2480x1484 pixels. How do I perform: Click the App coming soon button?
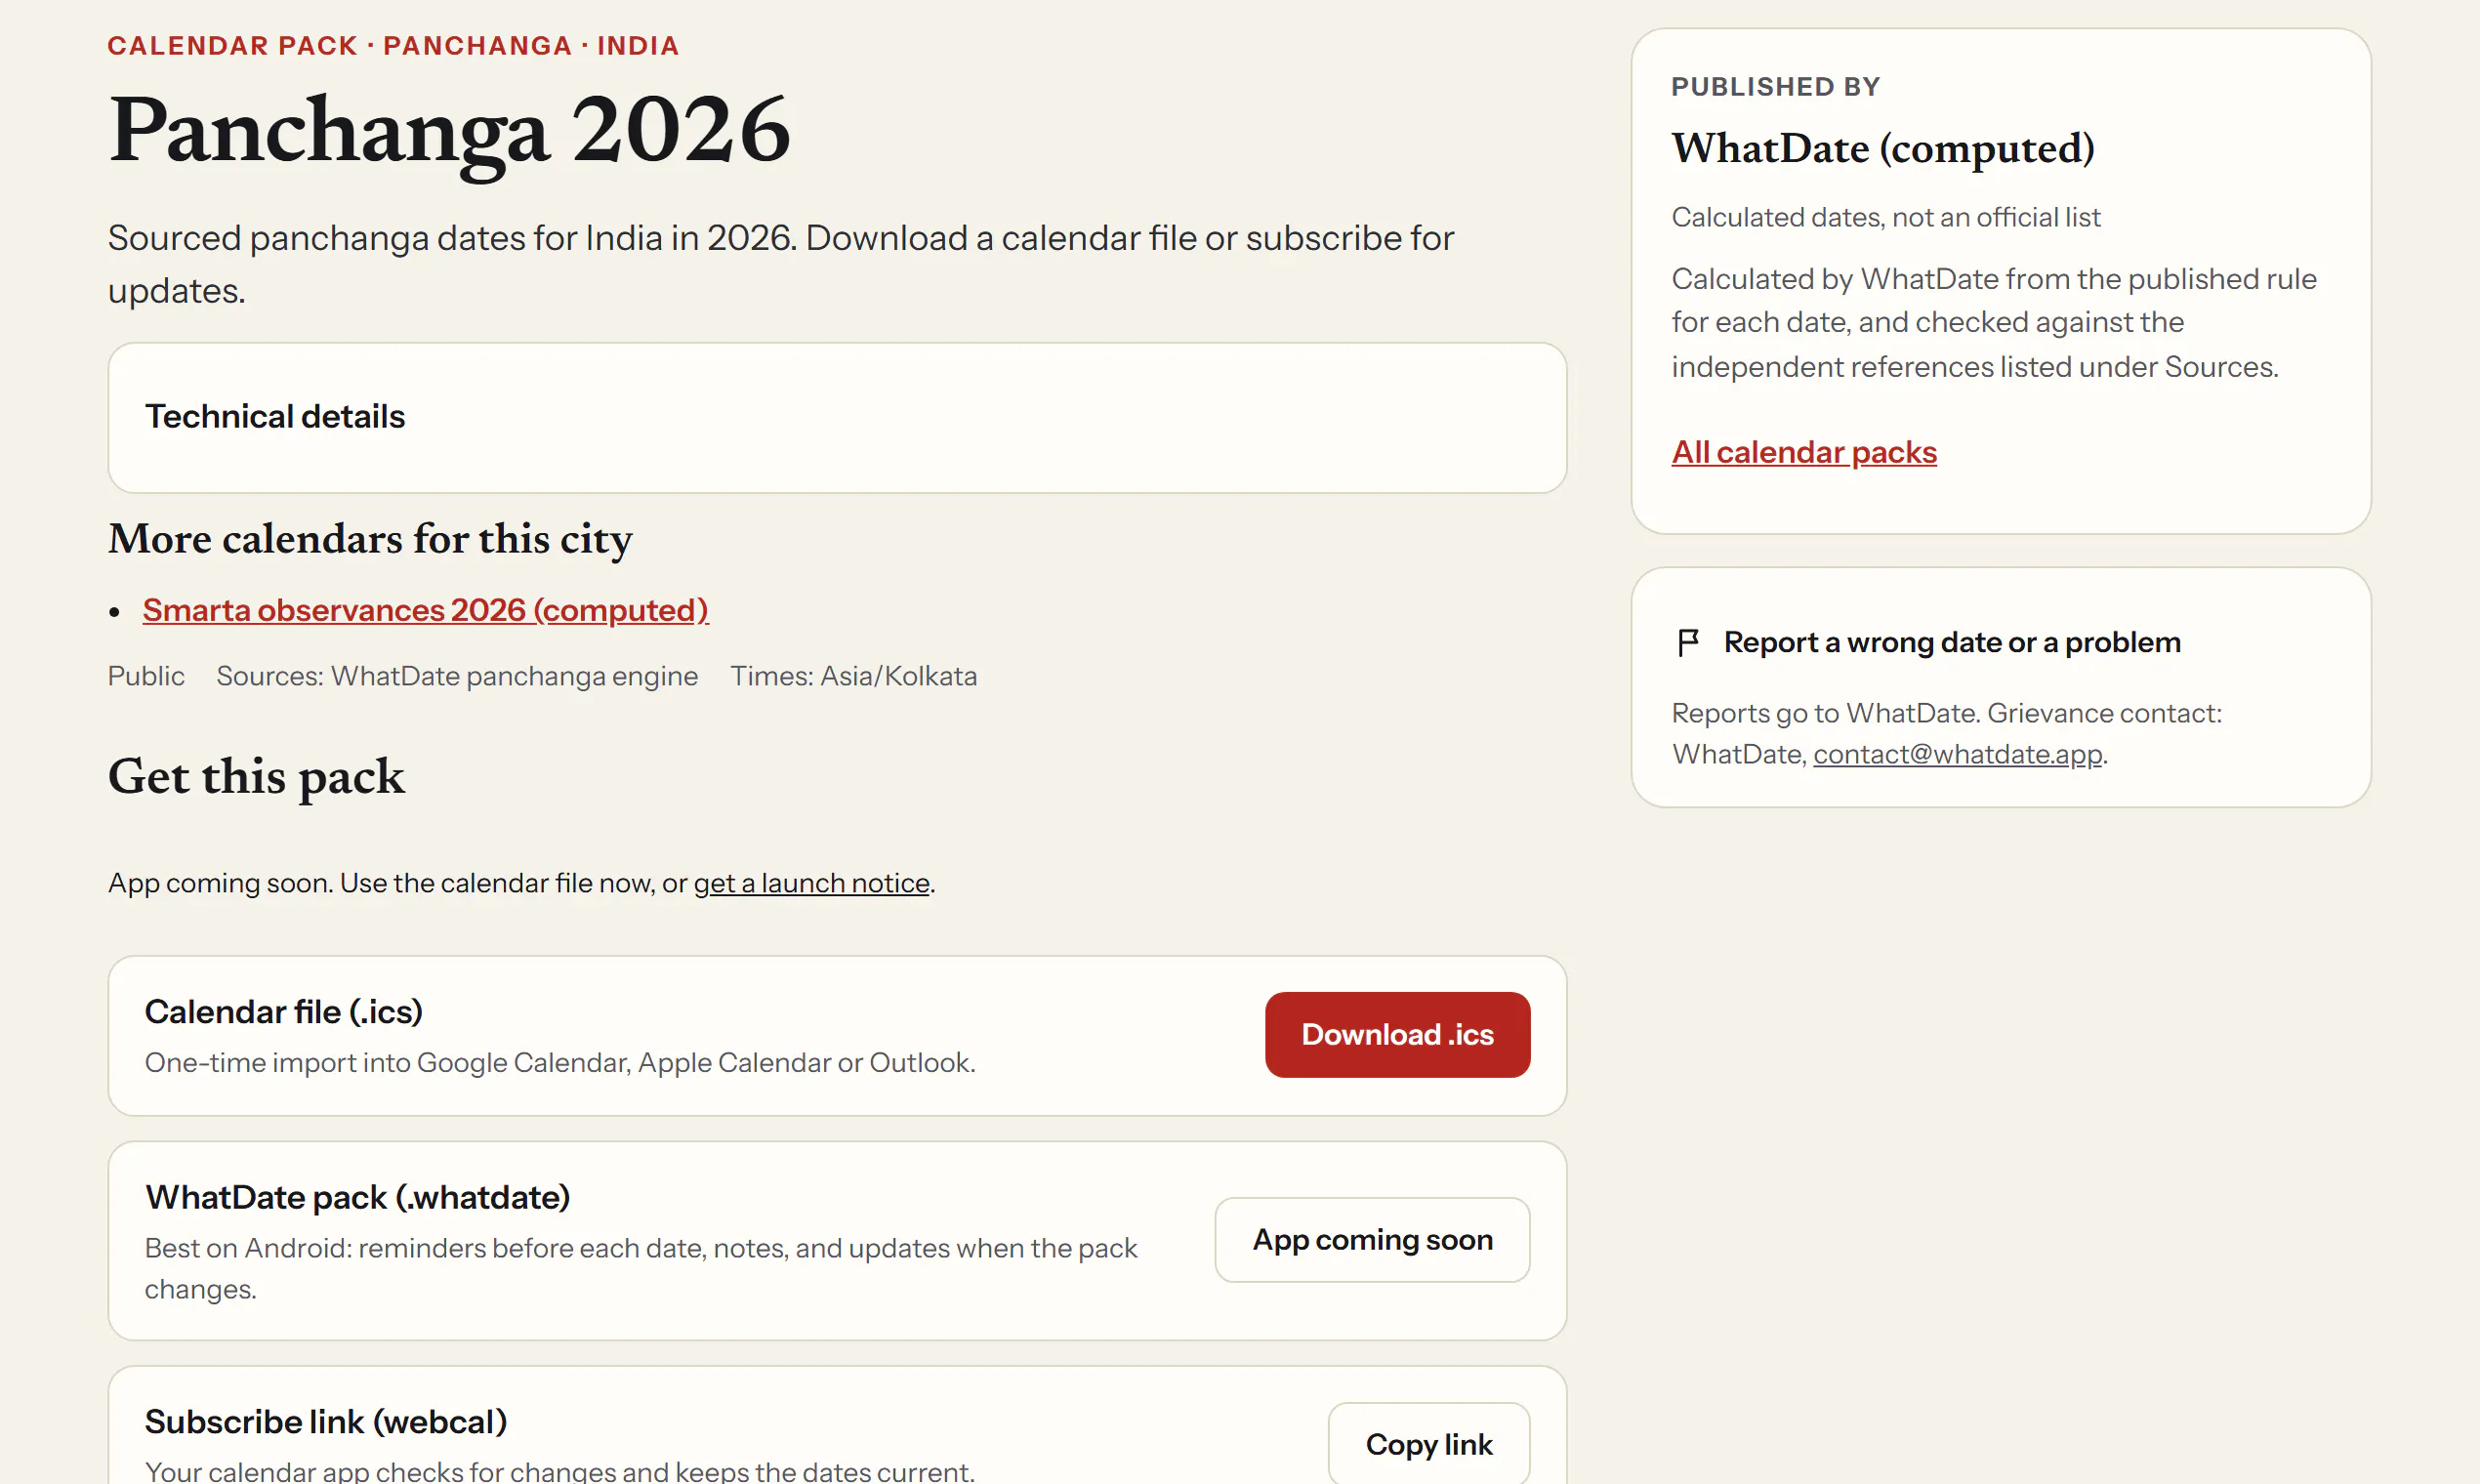(1371, 1239)
